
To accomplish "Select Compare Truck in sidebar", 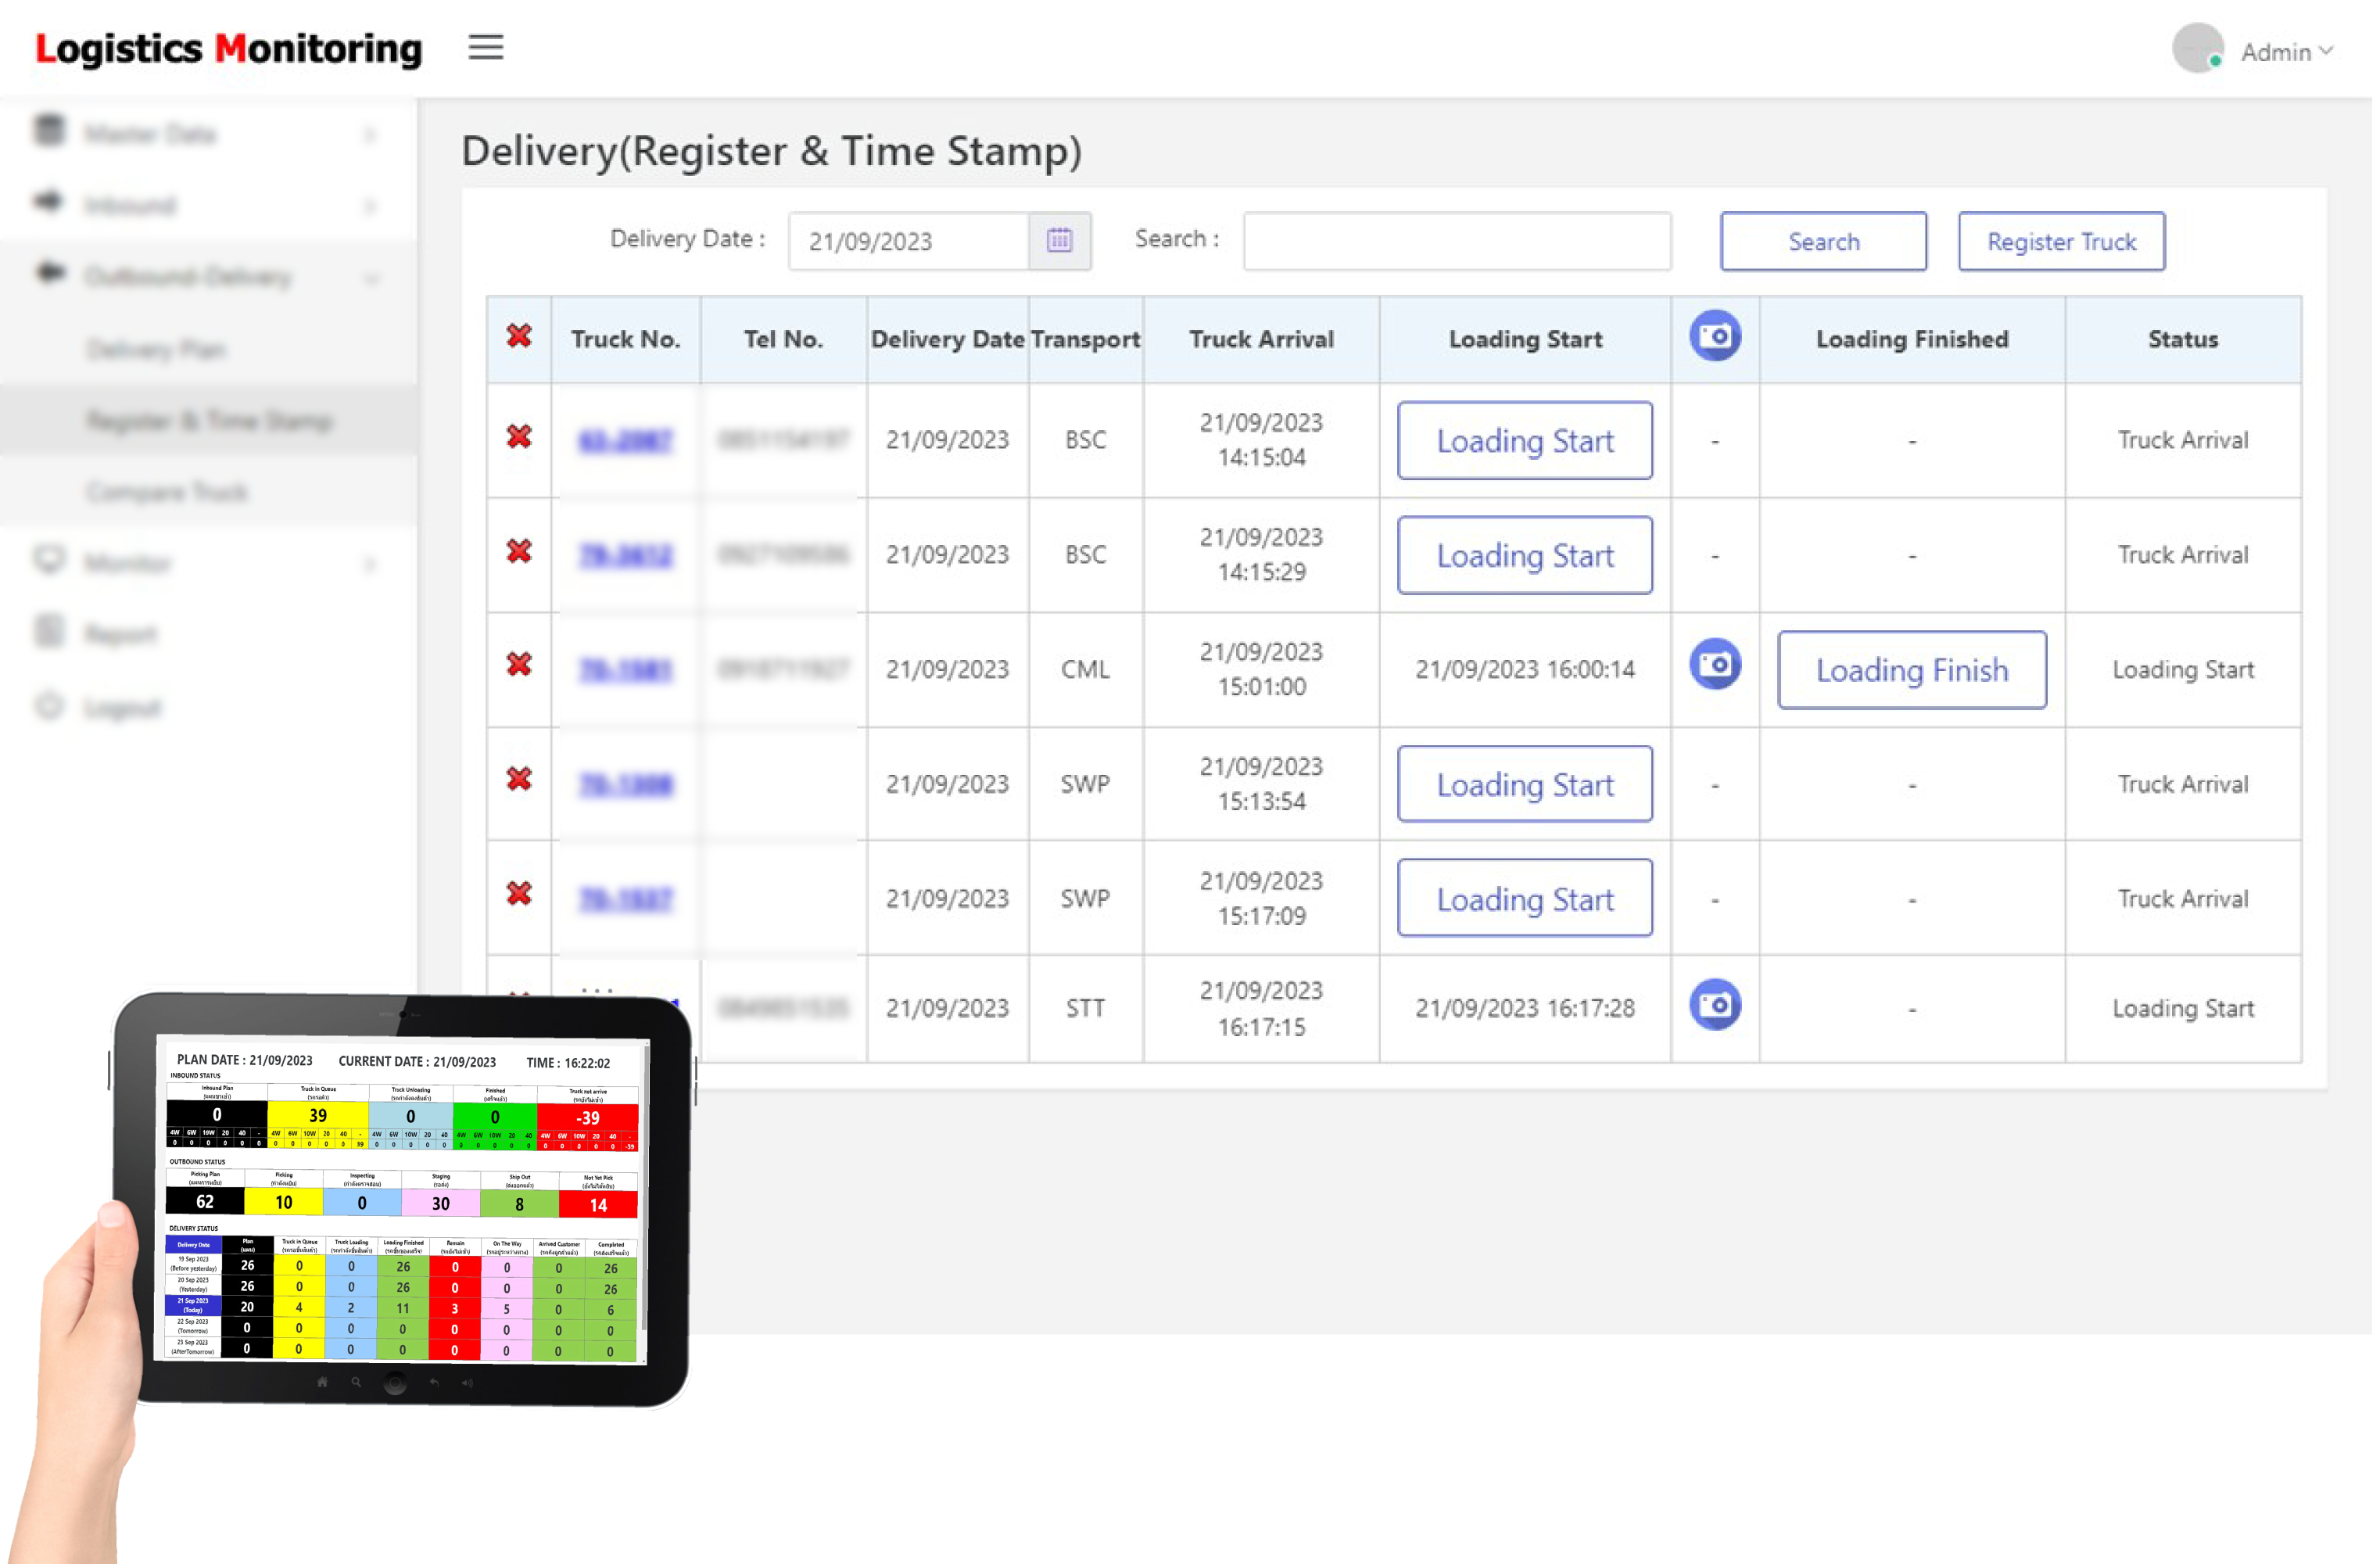I will pyautogui.click(x=166, y=492).
